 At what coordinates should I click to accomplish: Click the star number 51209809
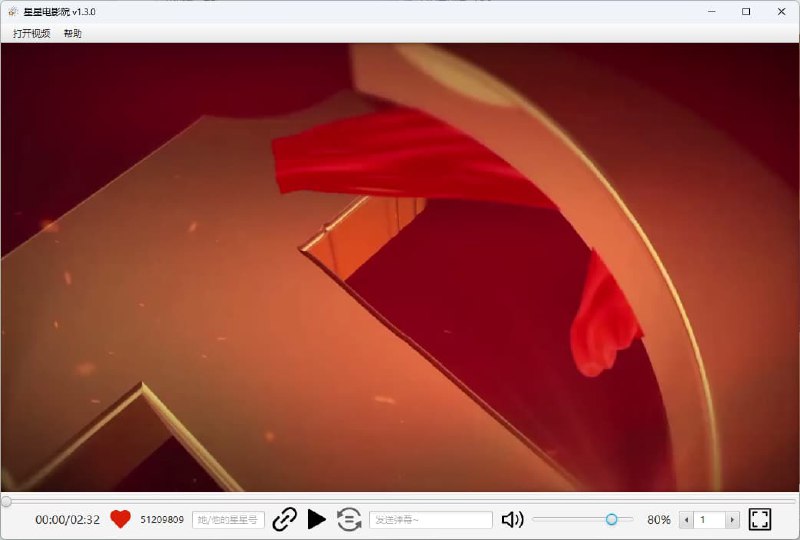(162, 520)
